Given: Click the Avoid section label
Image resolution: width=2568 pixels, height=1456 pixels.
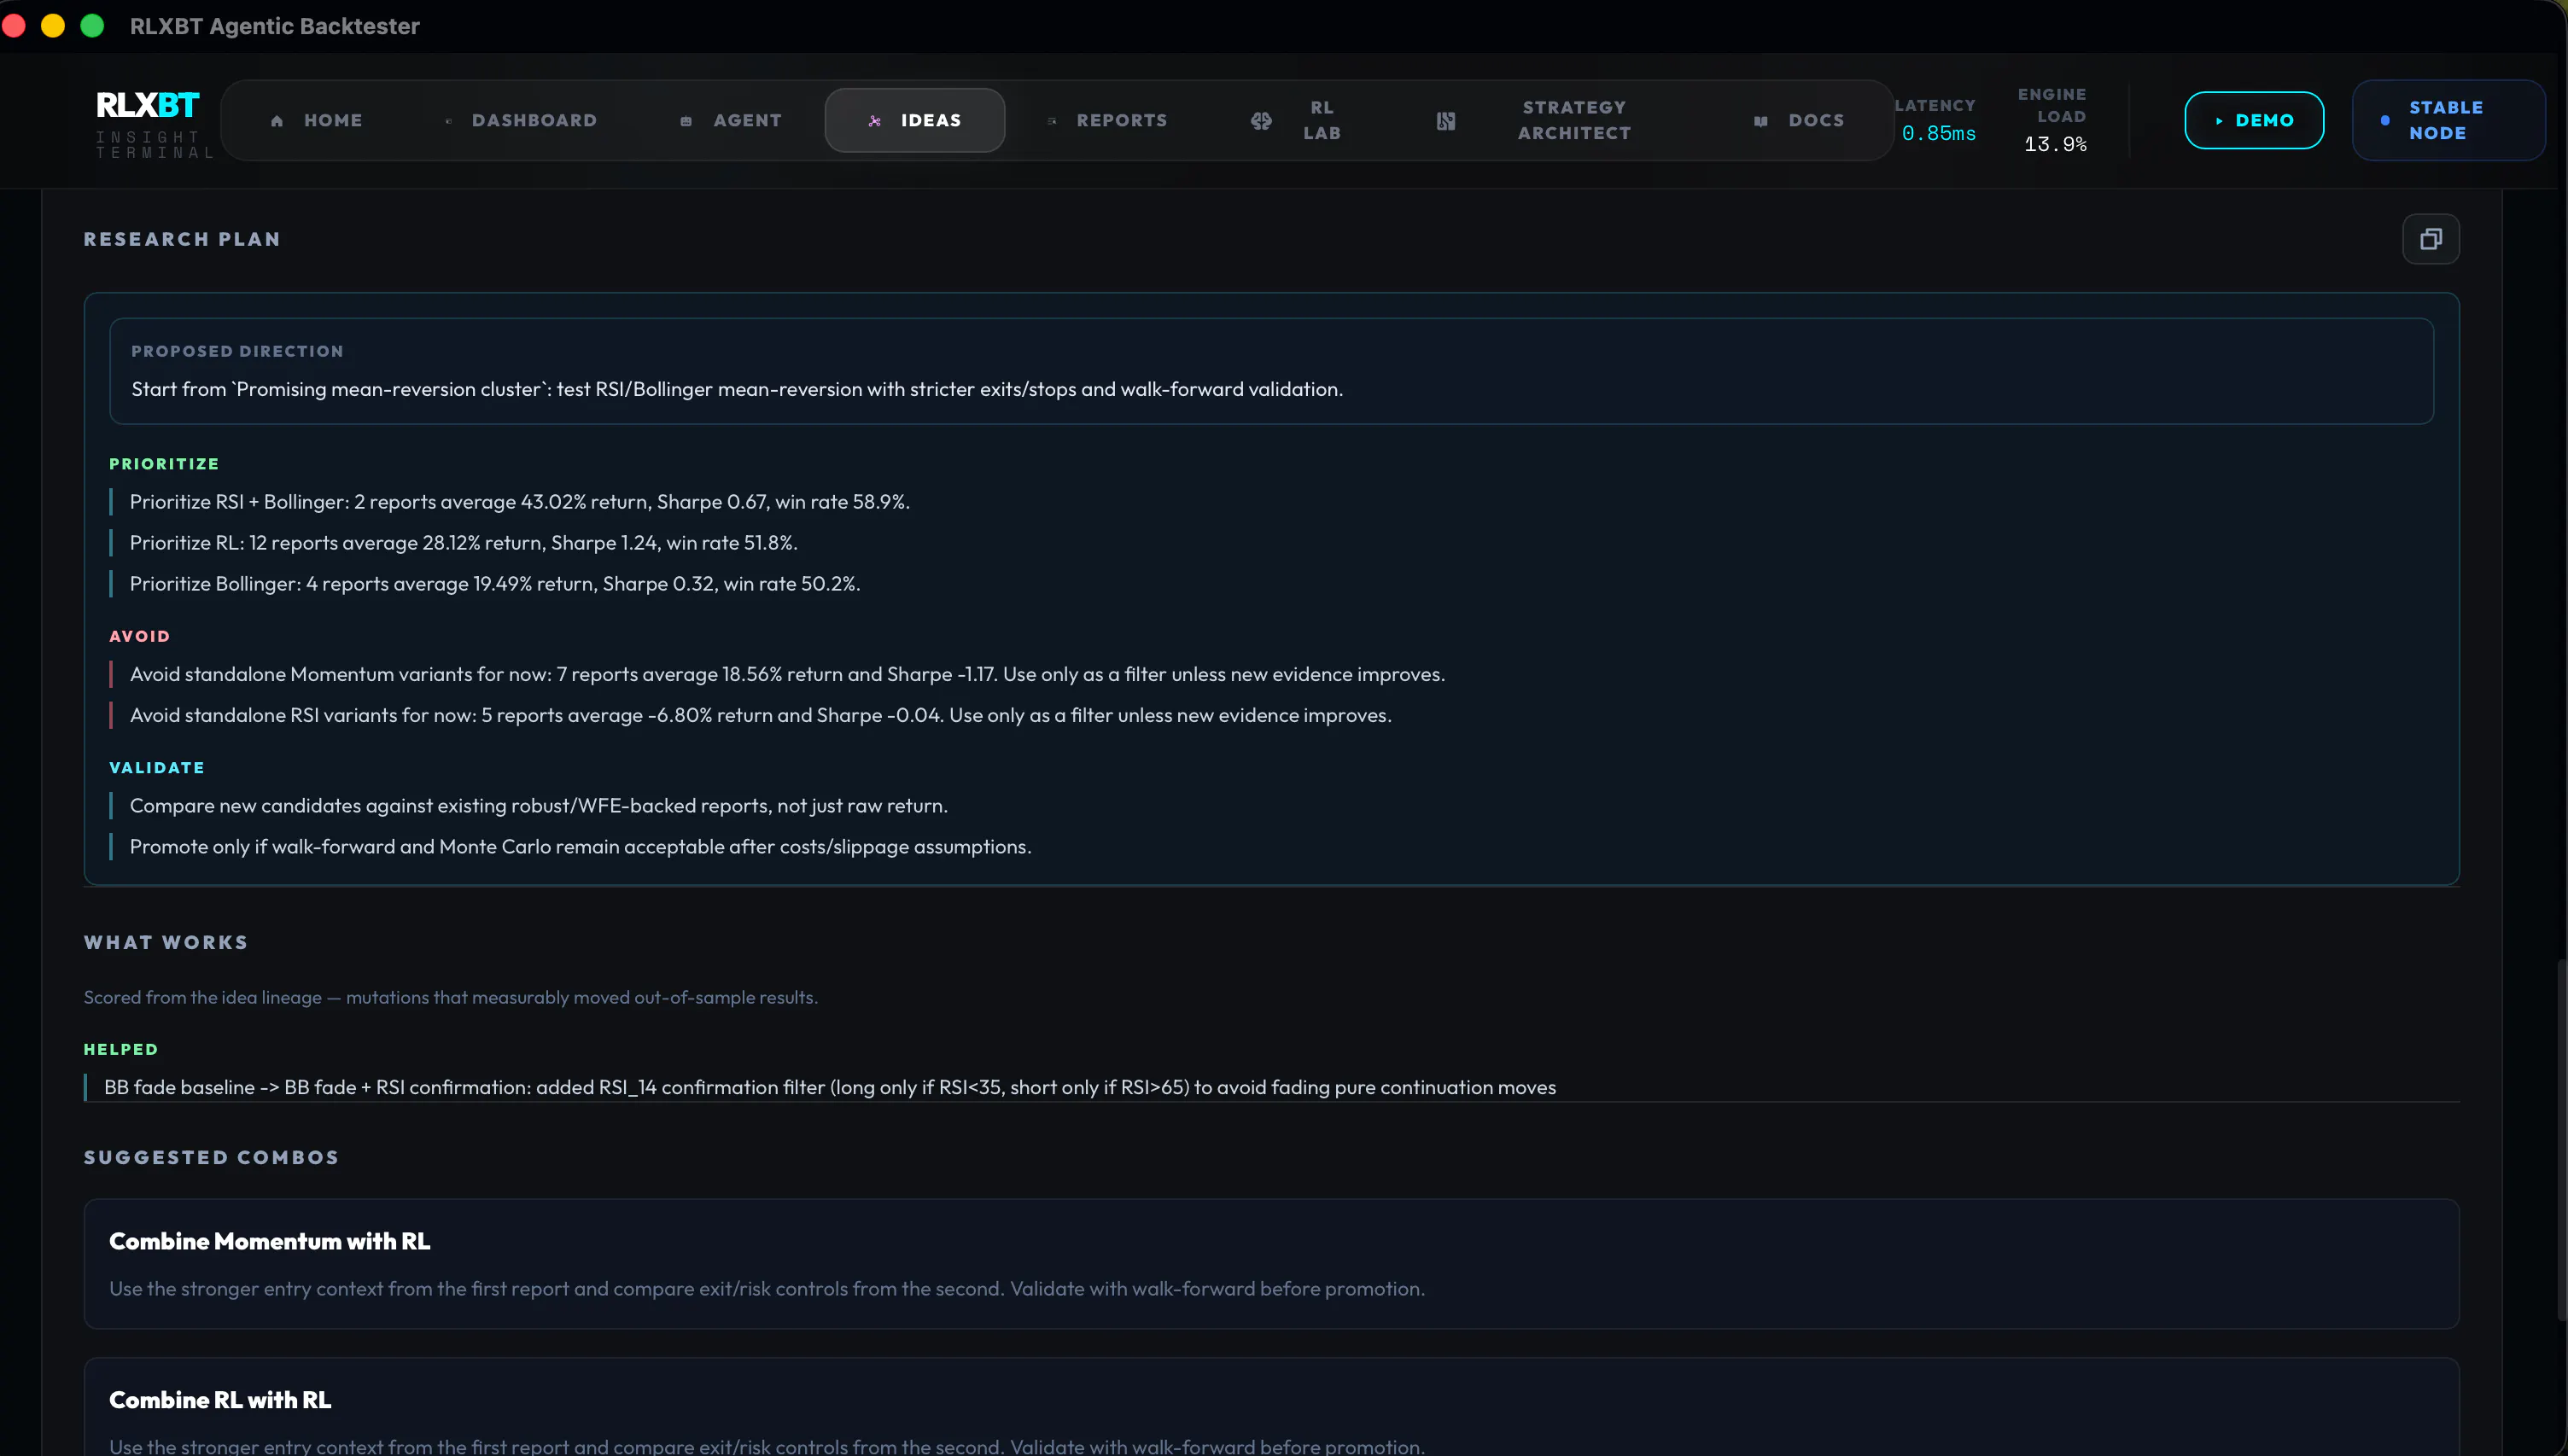Looking at the screenshot, I should click(140, 636).
